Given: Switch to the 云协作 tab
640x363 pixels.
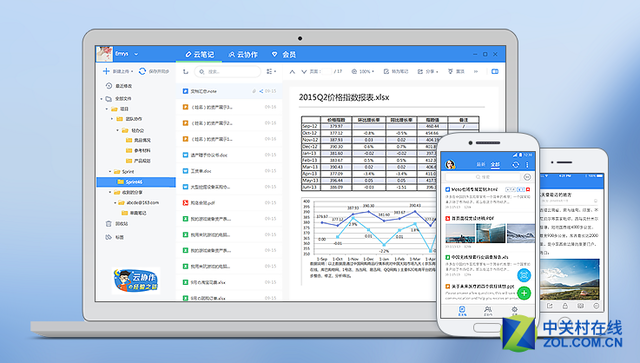Looking at the screenshot, I should coord(243,54).
